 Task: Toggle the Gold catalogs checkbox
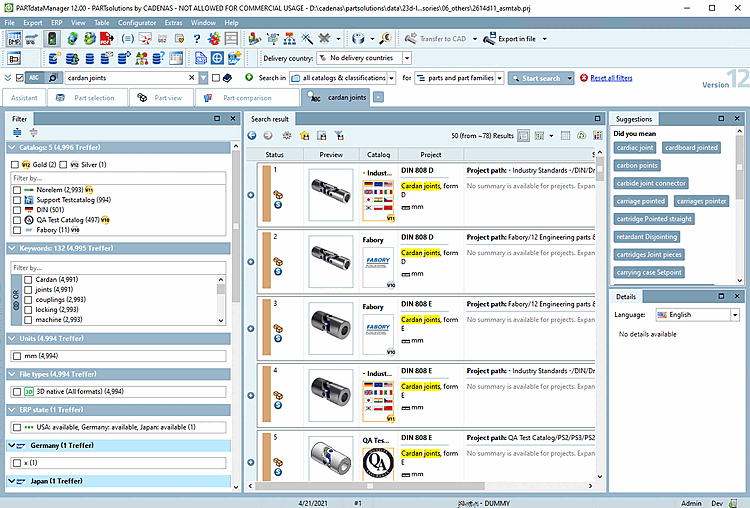click(x=15, y=165)
